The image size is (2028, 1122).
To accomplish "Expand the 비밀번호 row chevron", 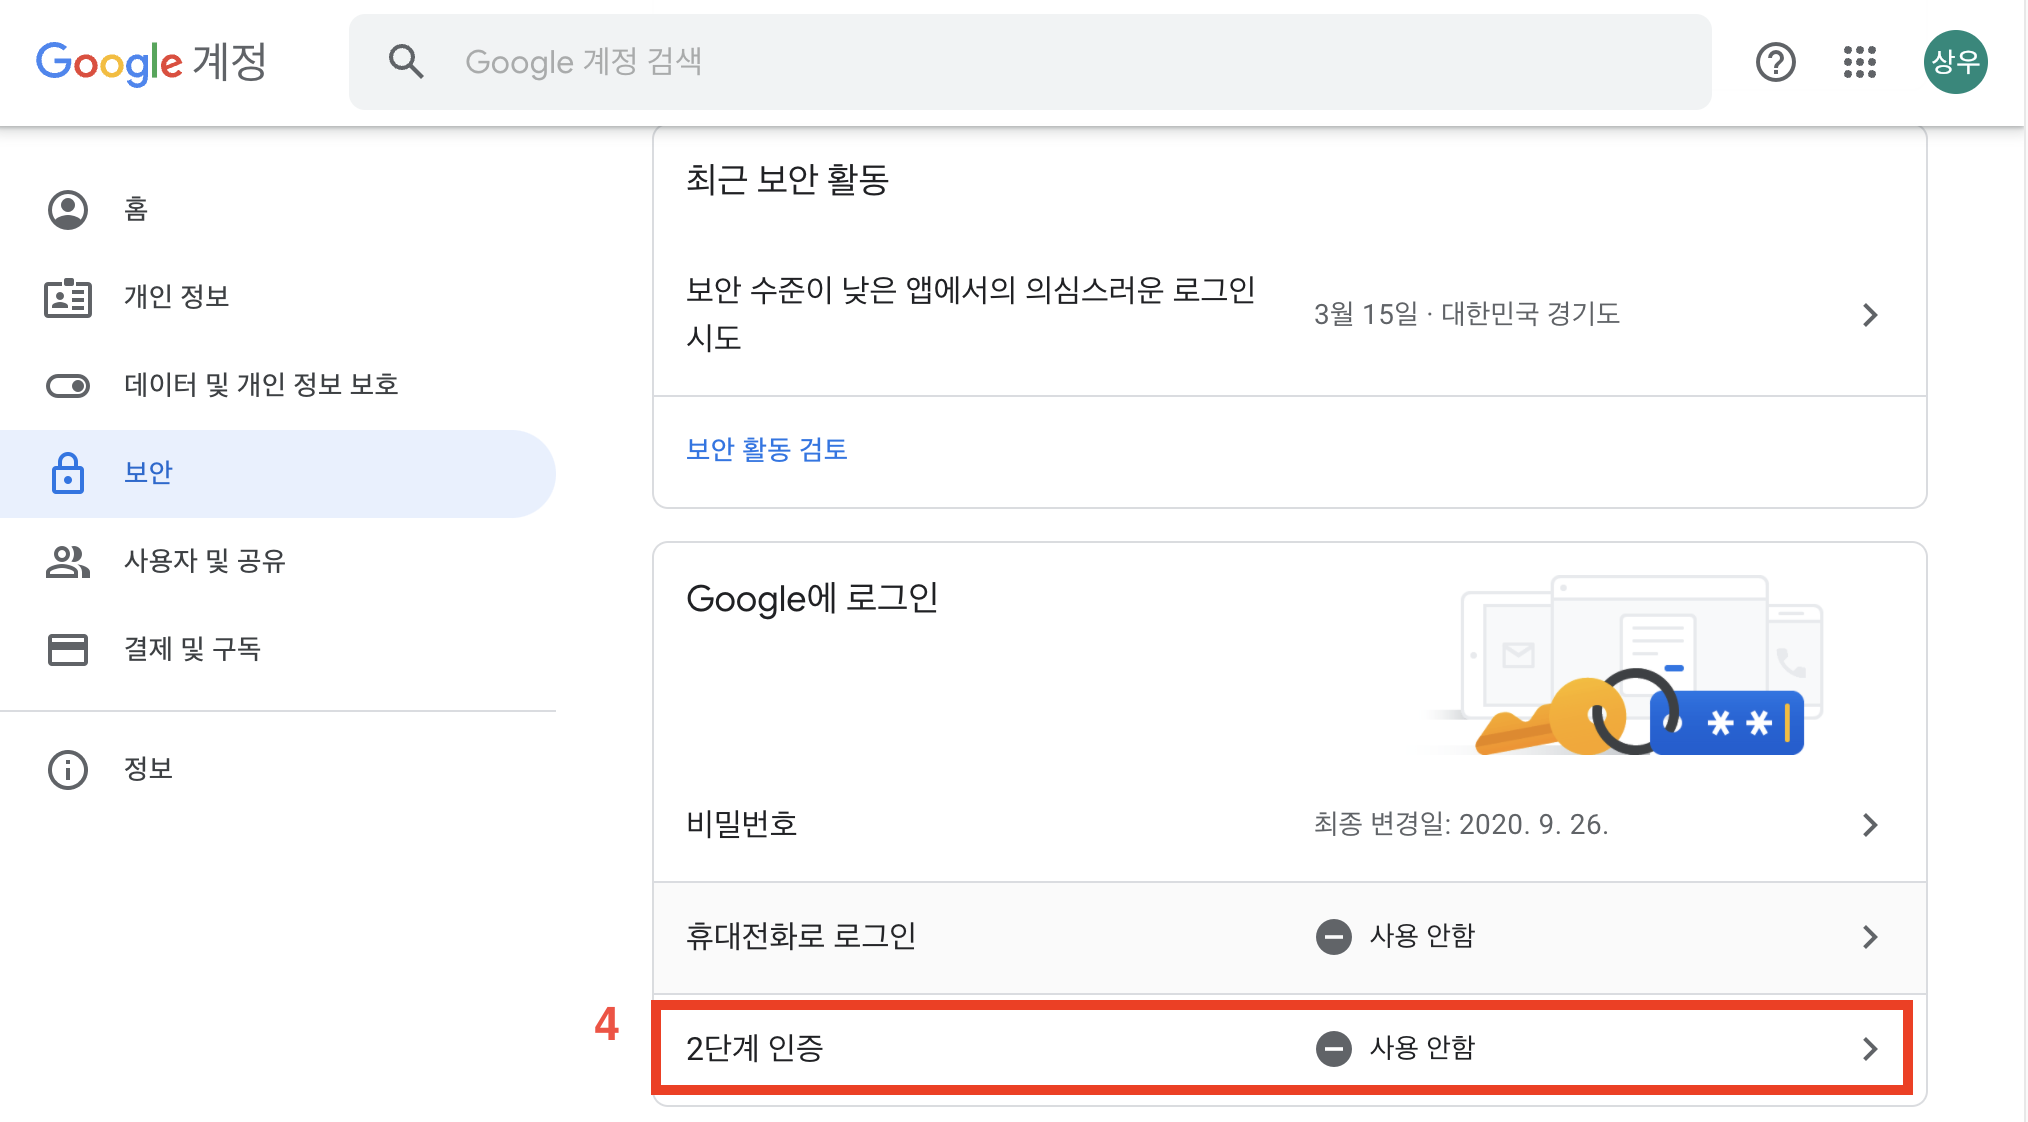I will [1869, 825].
